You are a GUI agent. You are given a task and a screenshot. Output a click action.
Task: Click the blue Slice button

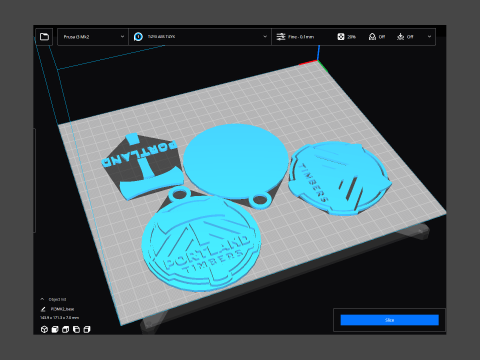click(x=389, y=320)
